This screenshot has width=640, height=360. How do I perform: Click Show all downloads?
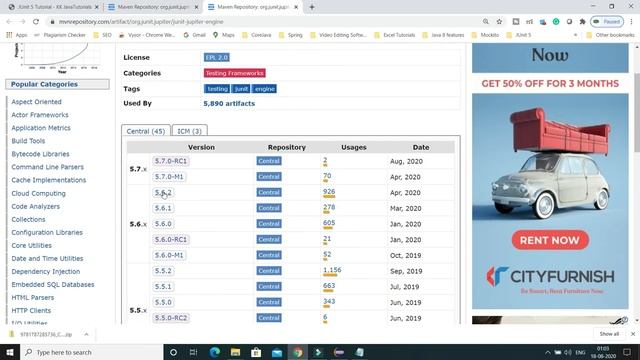pyautogui.click(x=609, y=334)
